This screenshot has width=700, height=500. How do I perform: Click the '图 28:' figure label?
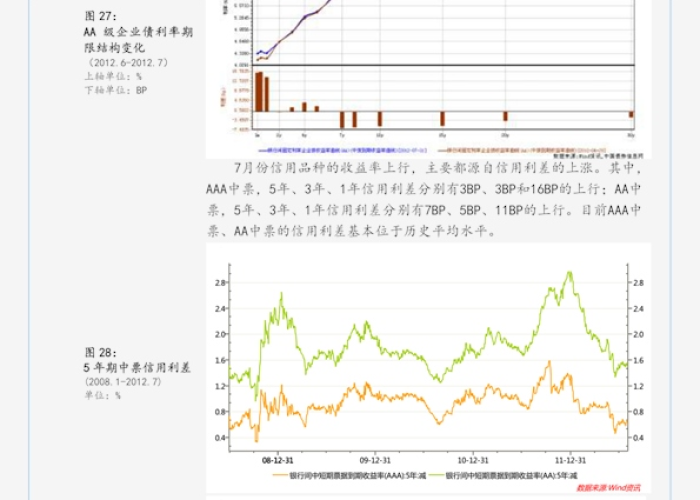pyautogui.click(x=100, y=353)
